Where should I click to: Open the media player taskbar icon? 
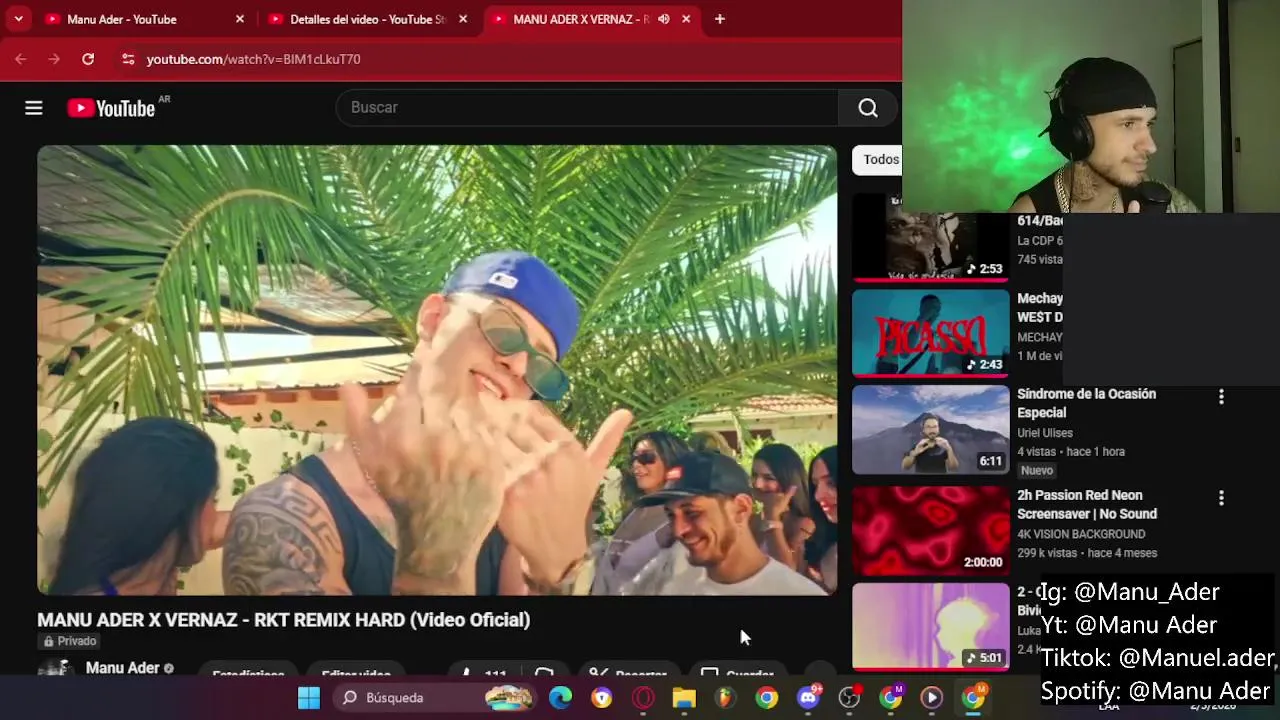click(x=931, y=698)
